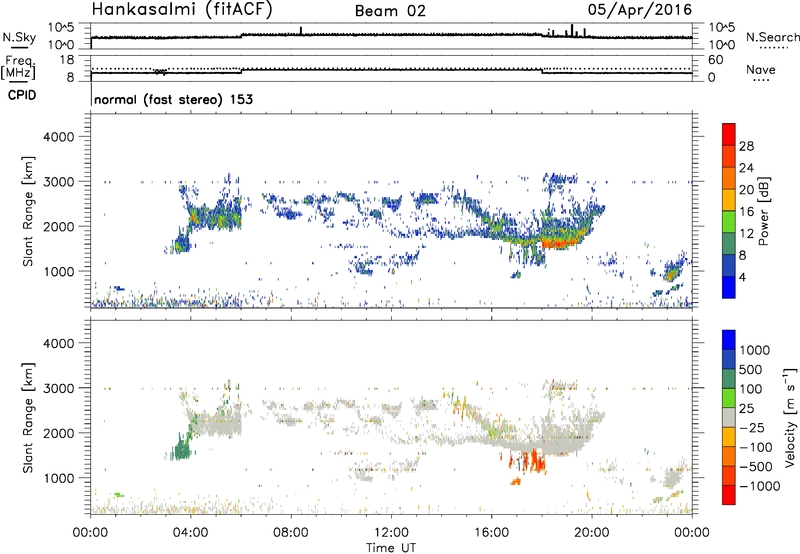Click the "-1000" tick on the velocity colorbar
Screen dimensions: 800x554
tap(759, 486)
